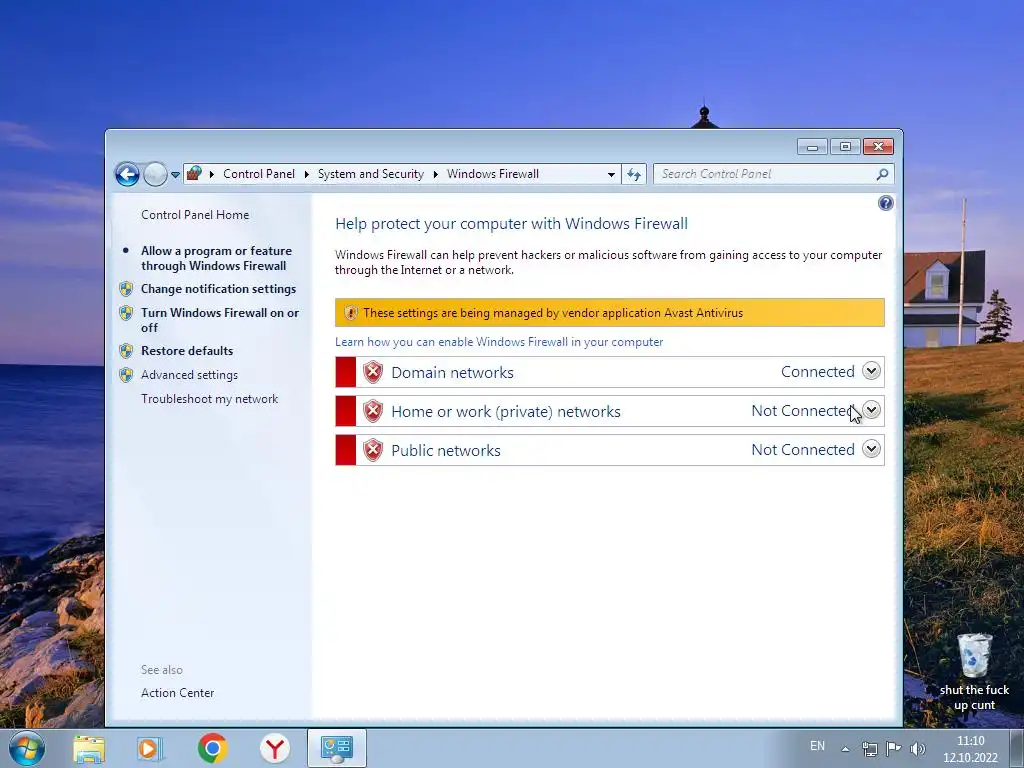Expand the arrow after Control Panel breadcrumb

coord(306,174)
